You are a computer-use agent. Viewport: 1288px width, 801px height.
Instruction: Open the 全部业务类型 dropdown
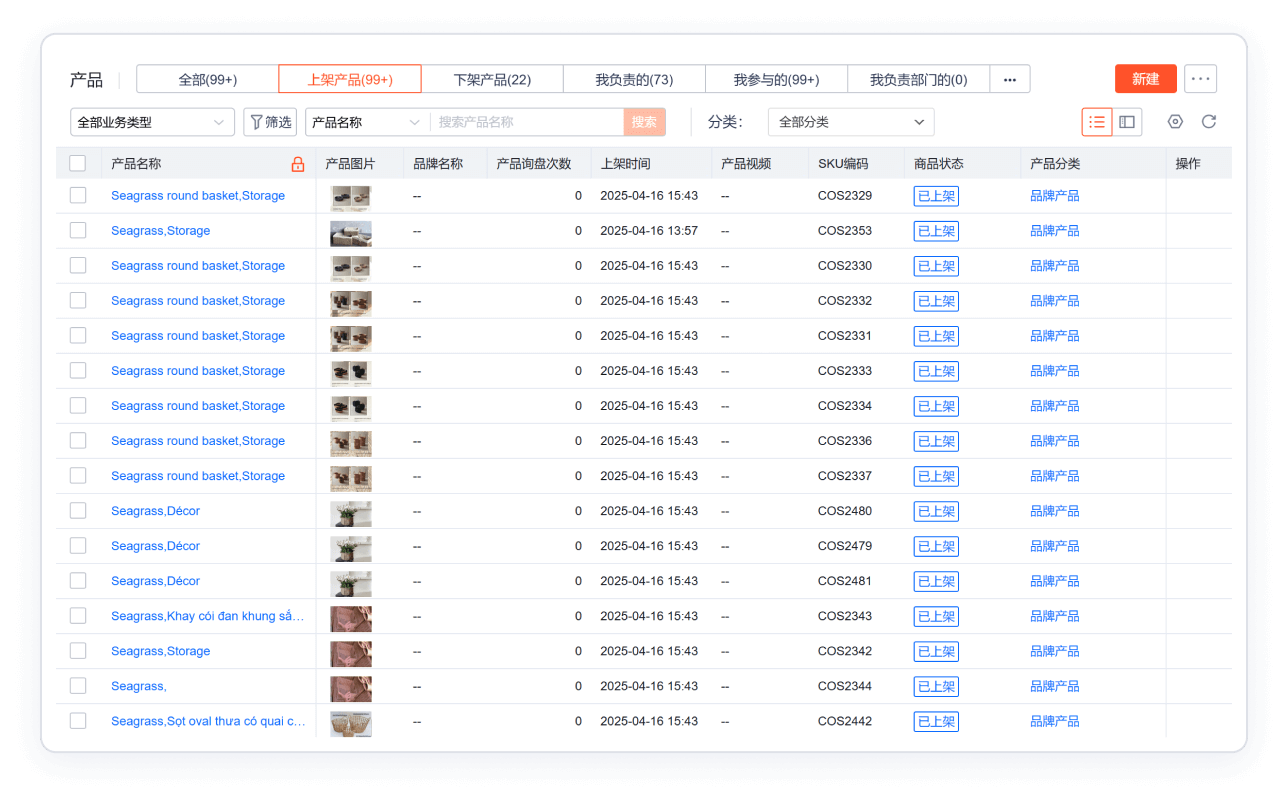coord(152,122)
